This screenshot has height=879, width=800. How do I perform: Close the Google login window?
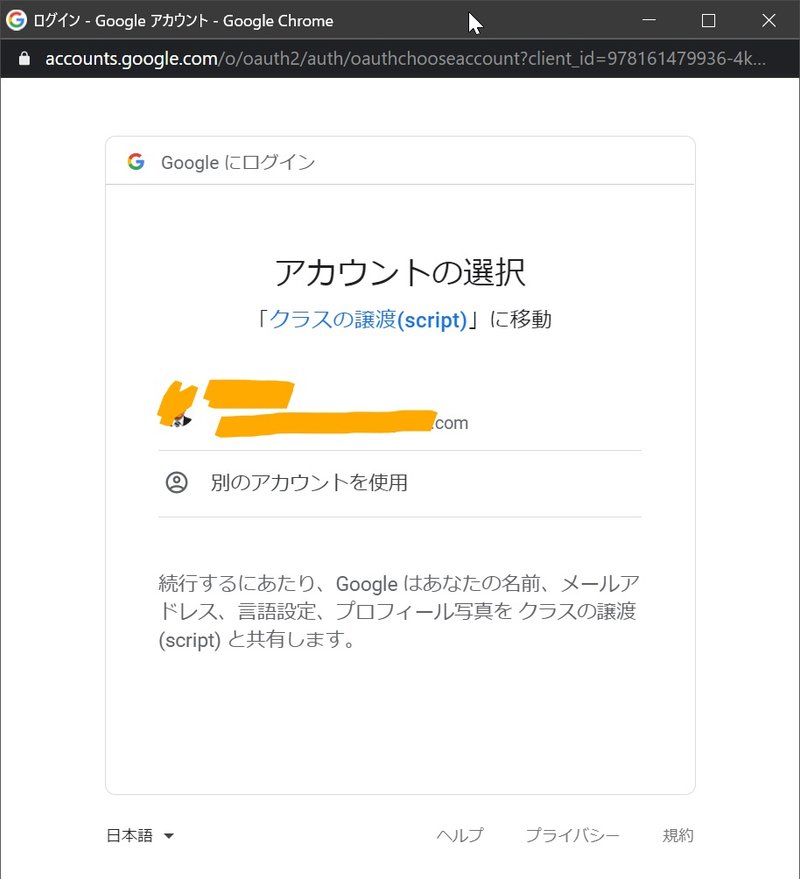point(769,20)
